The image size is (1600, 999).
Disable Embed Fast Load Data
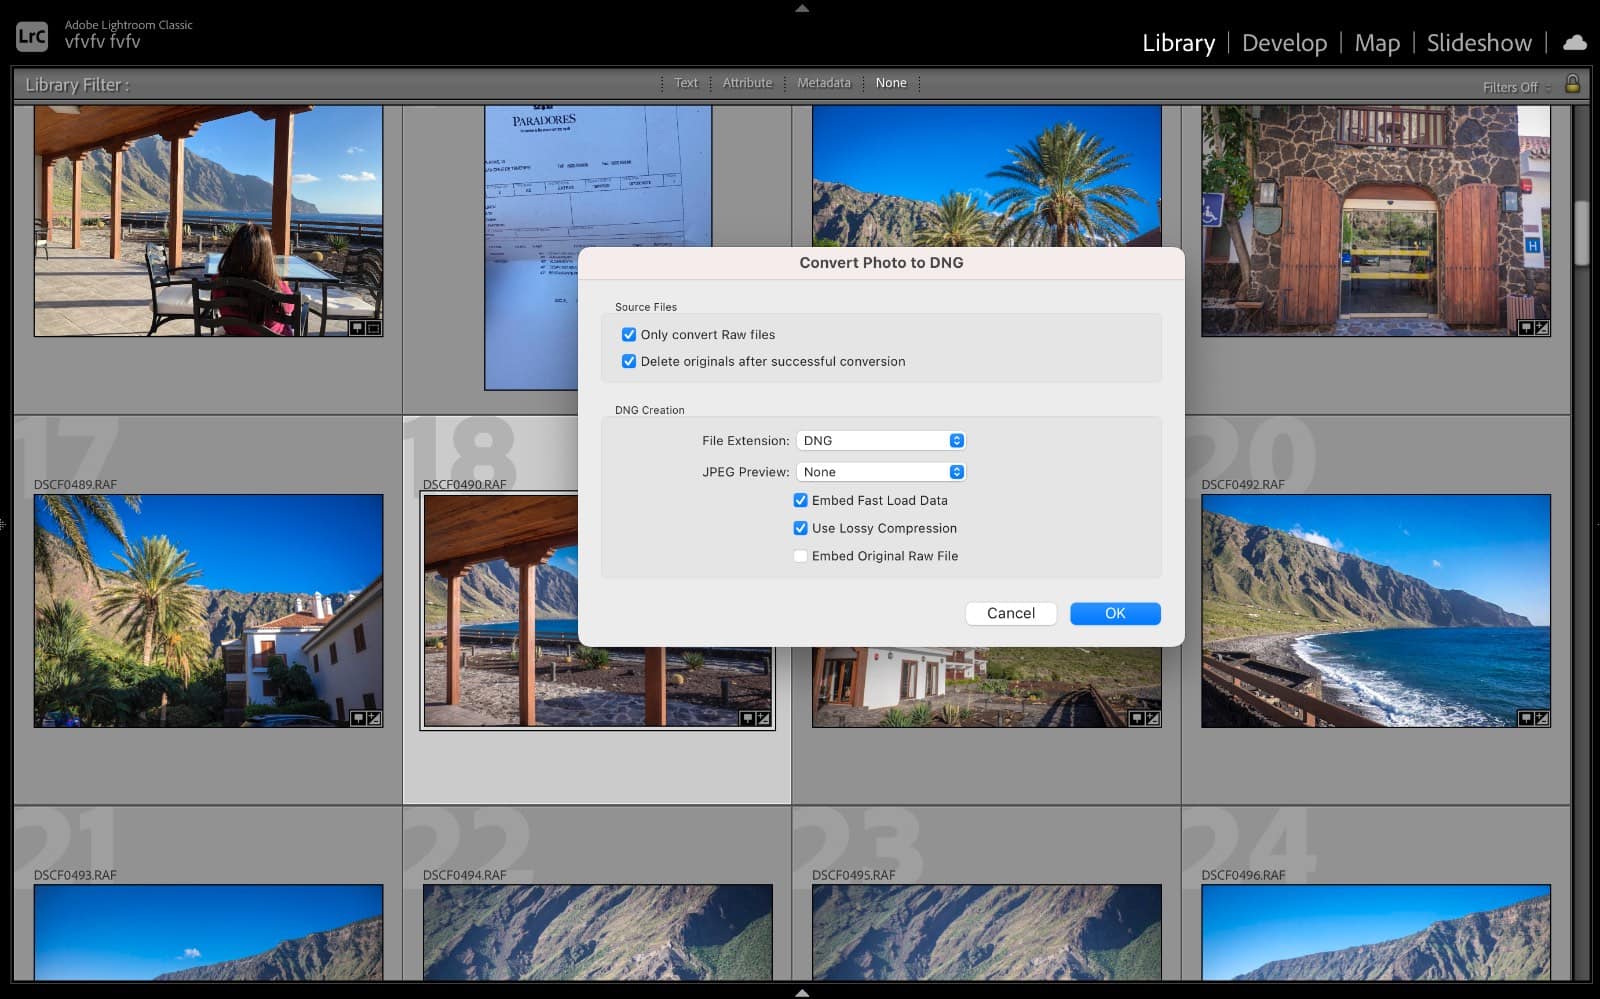[800, 501]
